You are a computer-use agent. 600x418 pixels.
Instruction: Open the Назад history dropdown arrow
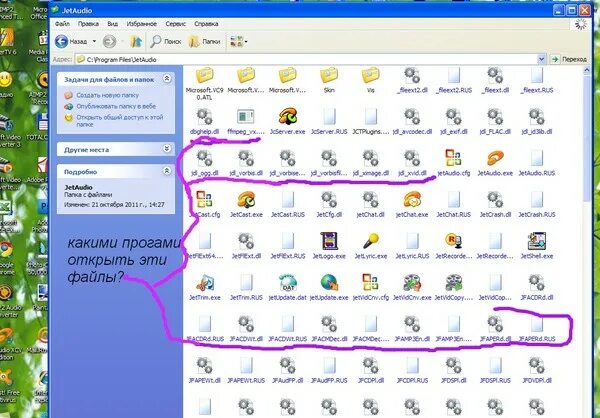pos(94,41)
